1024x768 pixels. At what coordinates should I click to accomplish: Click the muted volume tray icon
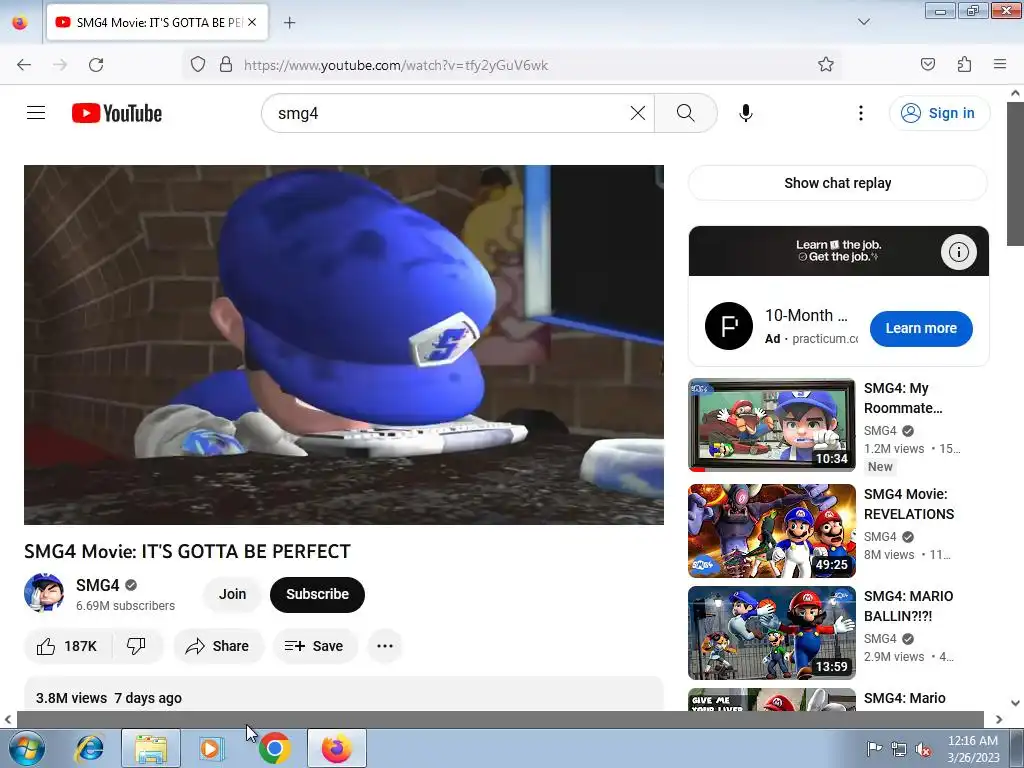coord(923,749)
